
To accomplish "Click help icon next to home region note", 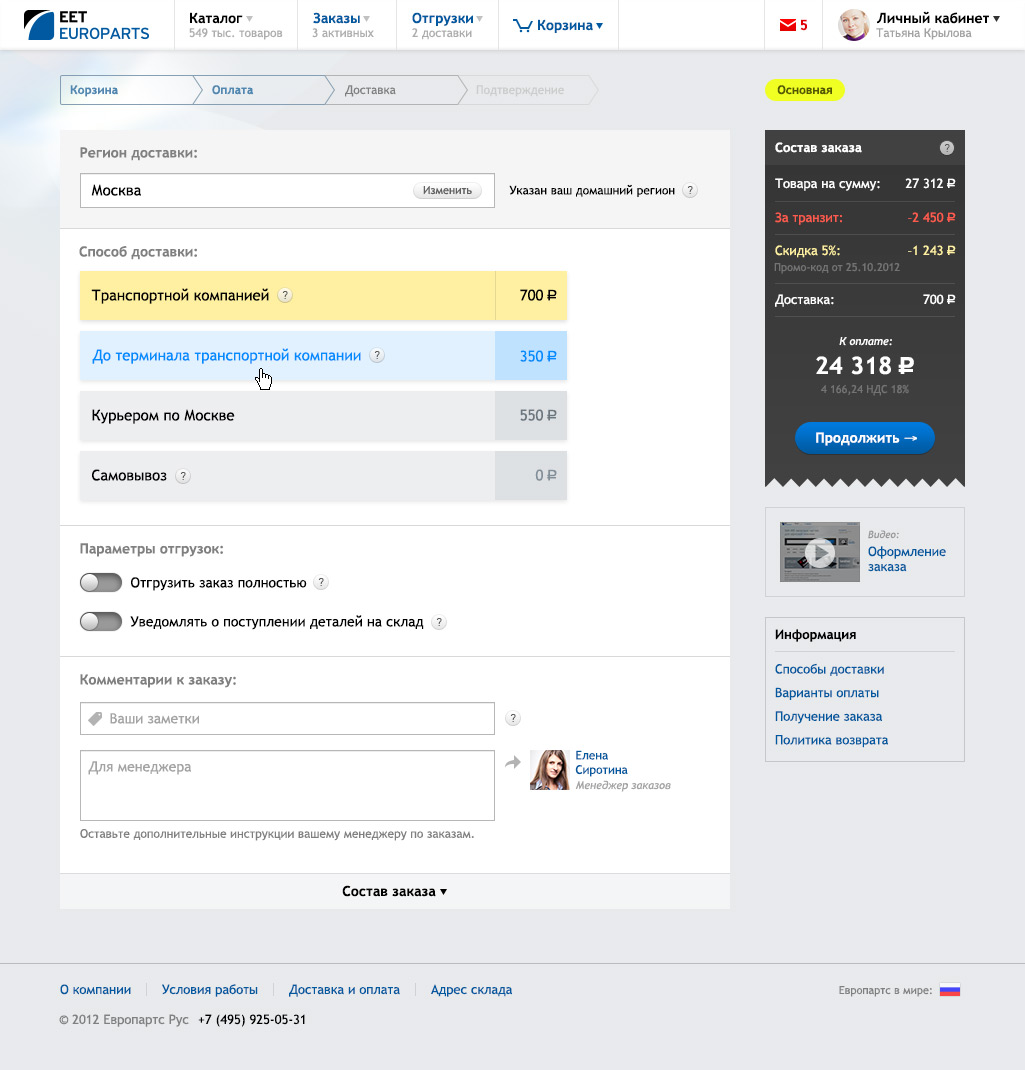I will point(690,191).
